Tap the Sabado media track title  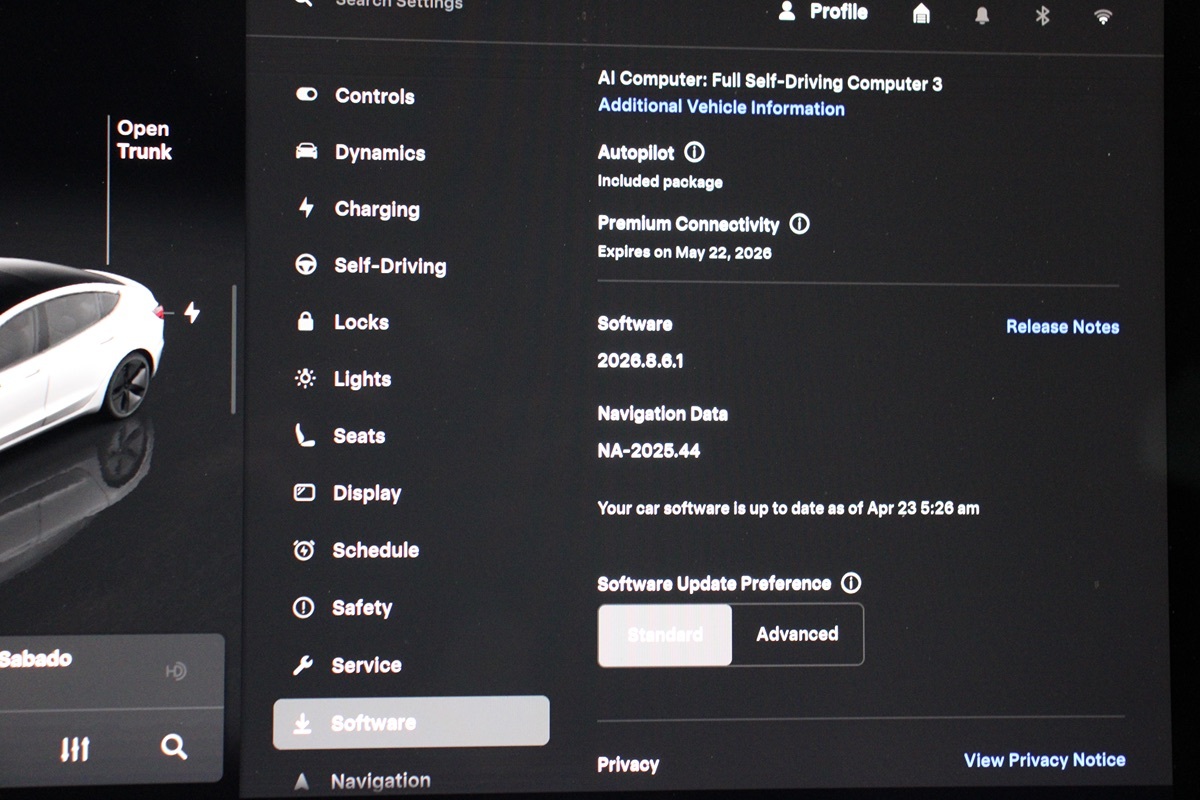tap(36, 659)
